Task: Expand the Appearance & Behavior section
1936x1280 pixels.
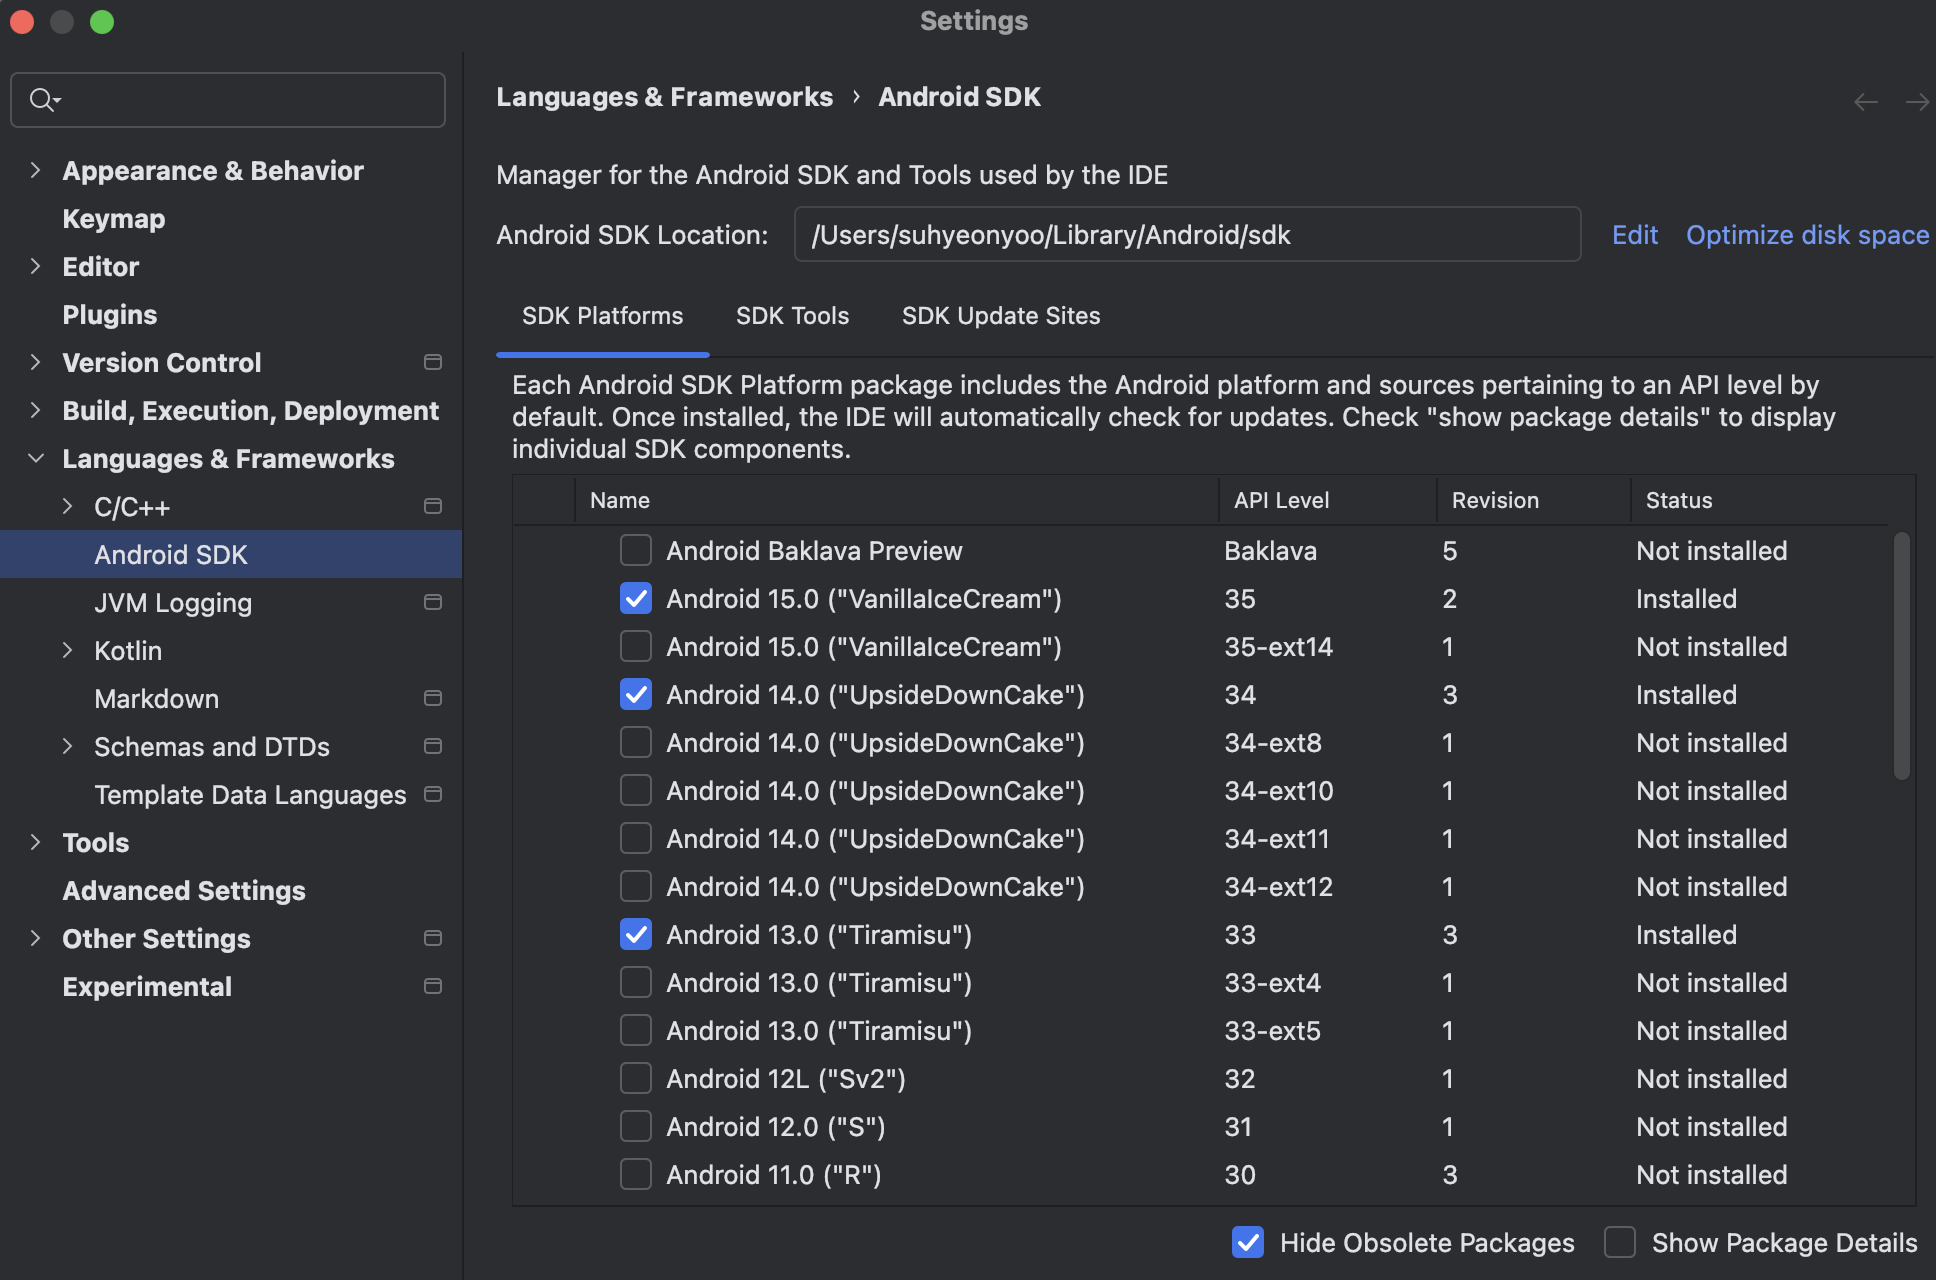Action: [x=35, y=170]
